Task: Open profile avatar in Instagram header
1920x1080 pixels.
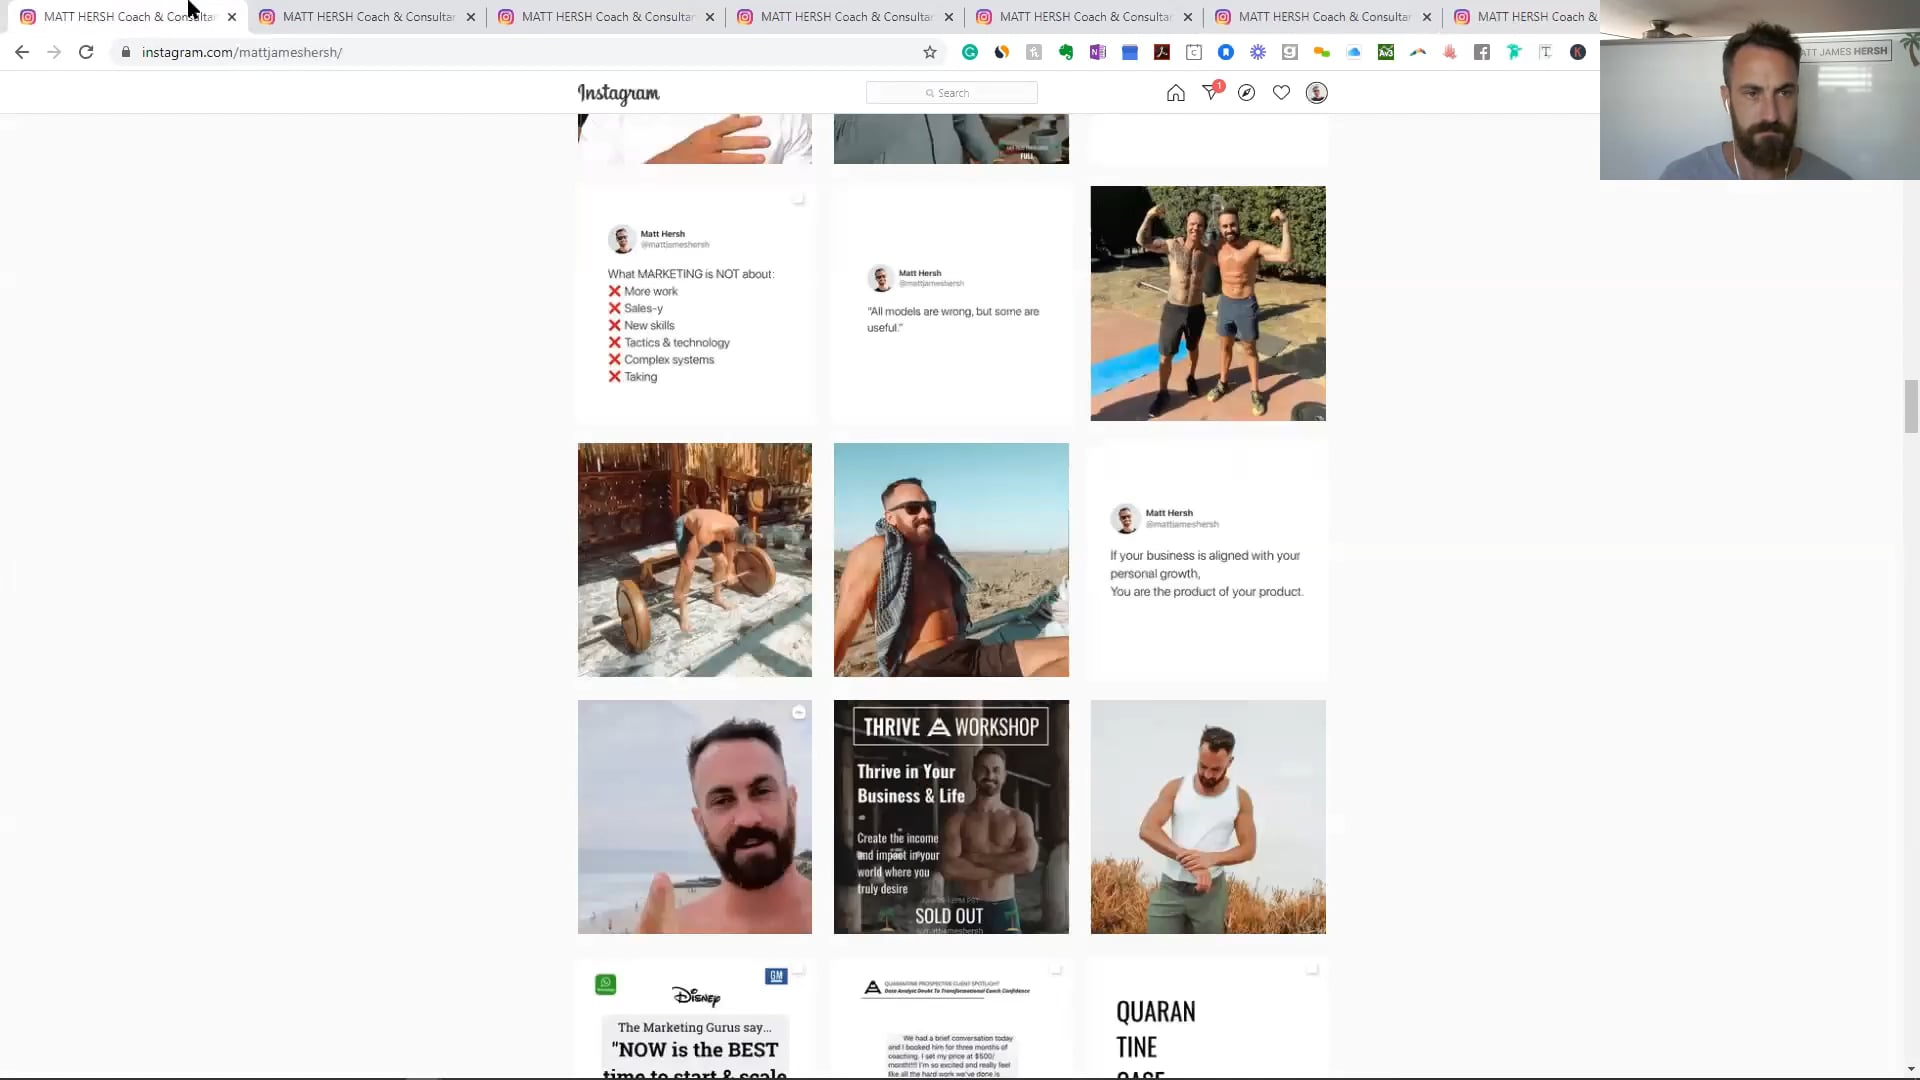Action: point(1317,93)
